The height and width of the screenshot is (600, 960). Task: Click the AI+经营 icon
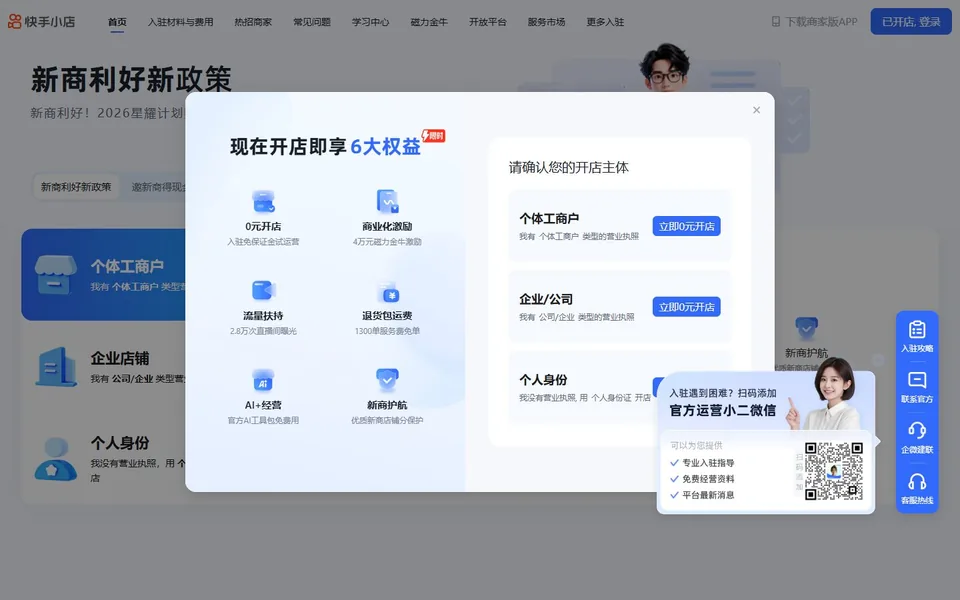(263, 380)
